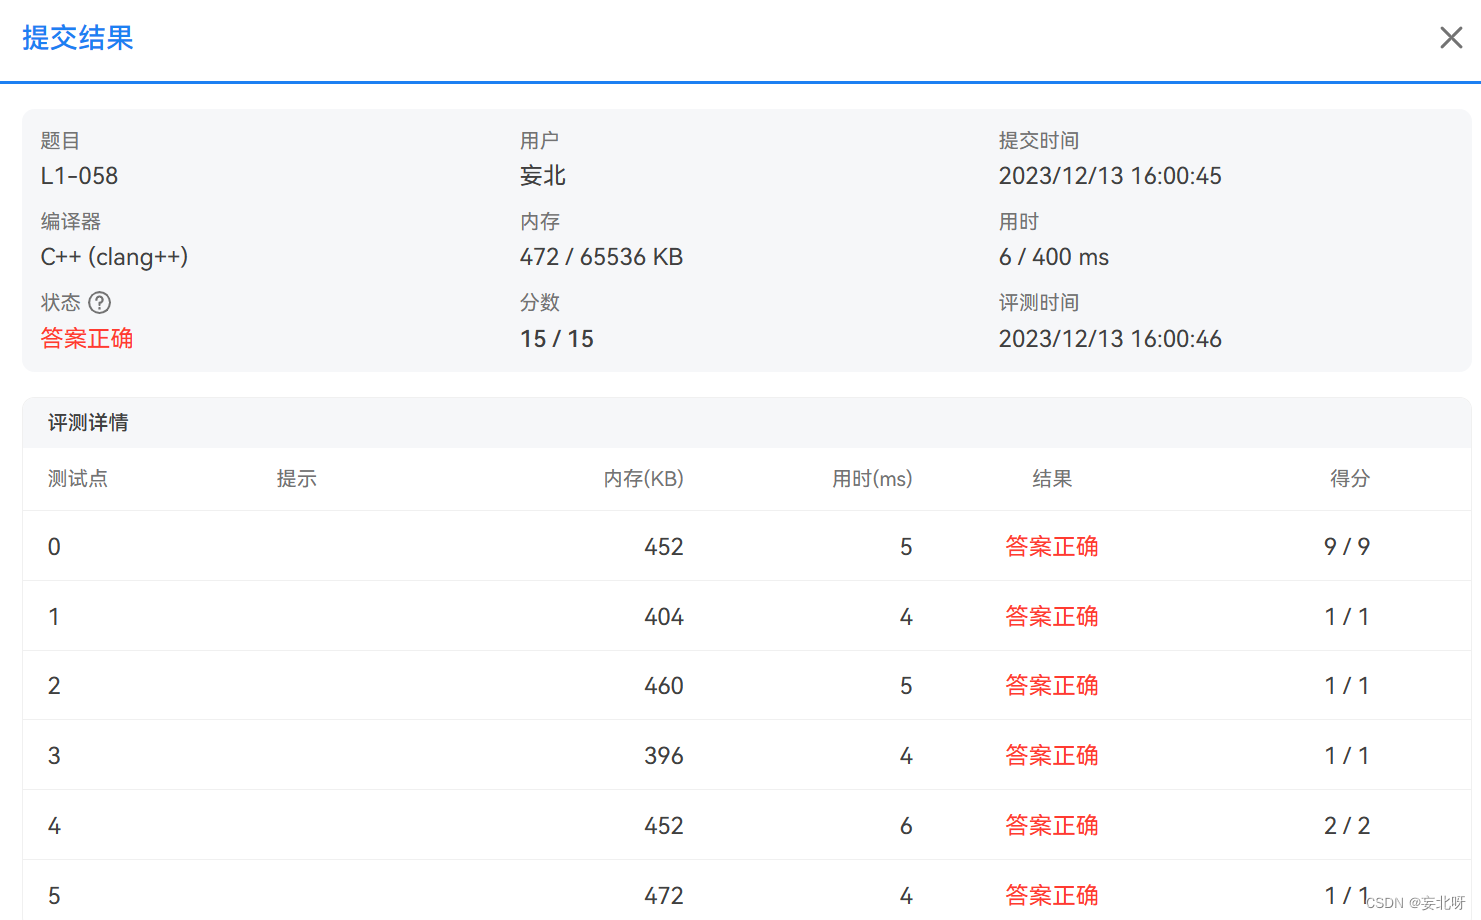Click the 用时(ms) column header
1481x920 pixels.
[x=872, y=479]
